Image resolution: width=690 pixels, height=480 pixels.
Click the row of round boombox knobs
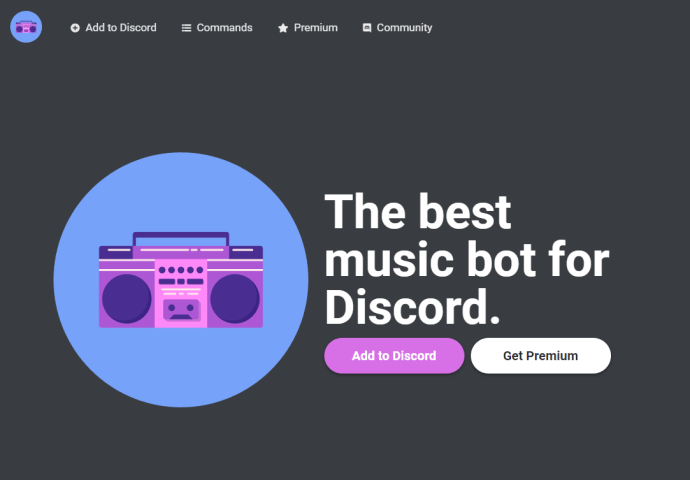tap(181, 270)
